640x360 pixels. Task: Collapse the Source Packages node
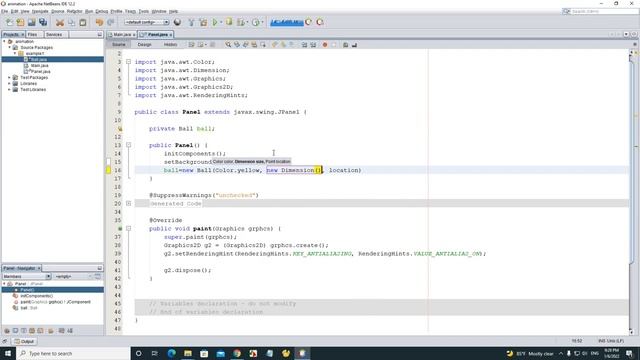click(x=10, y=47)
